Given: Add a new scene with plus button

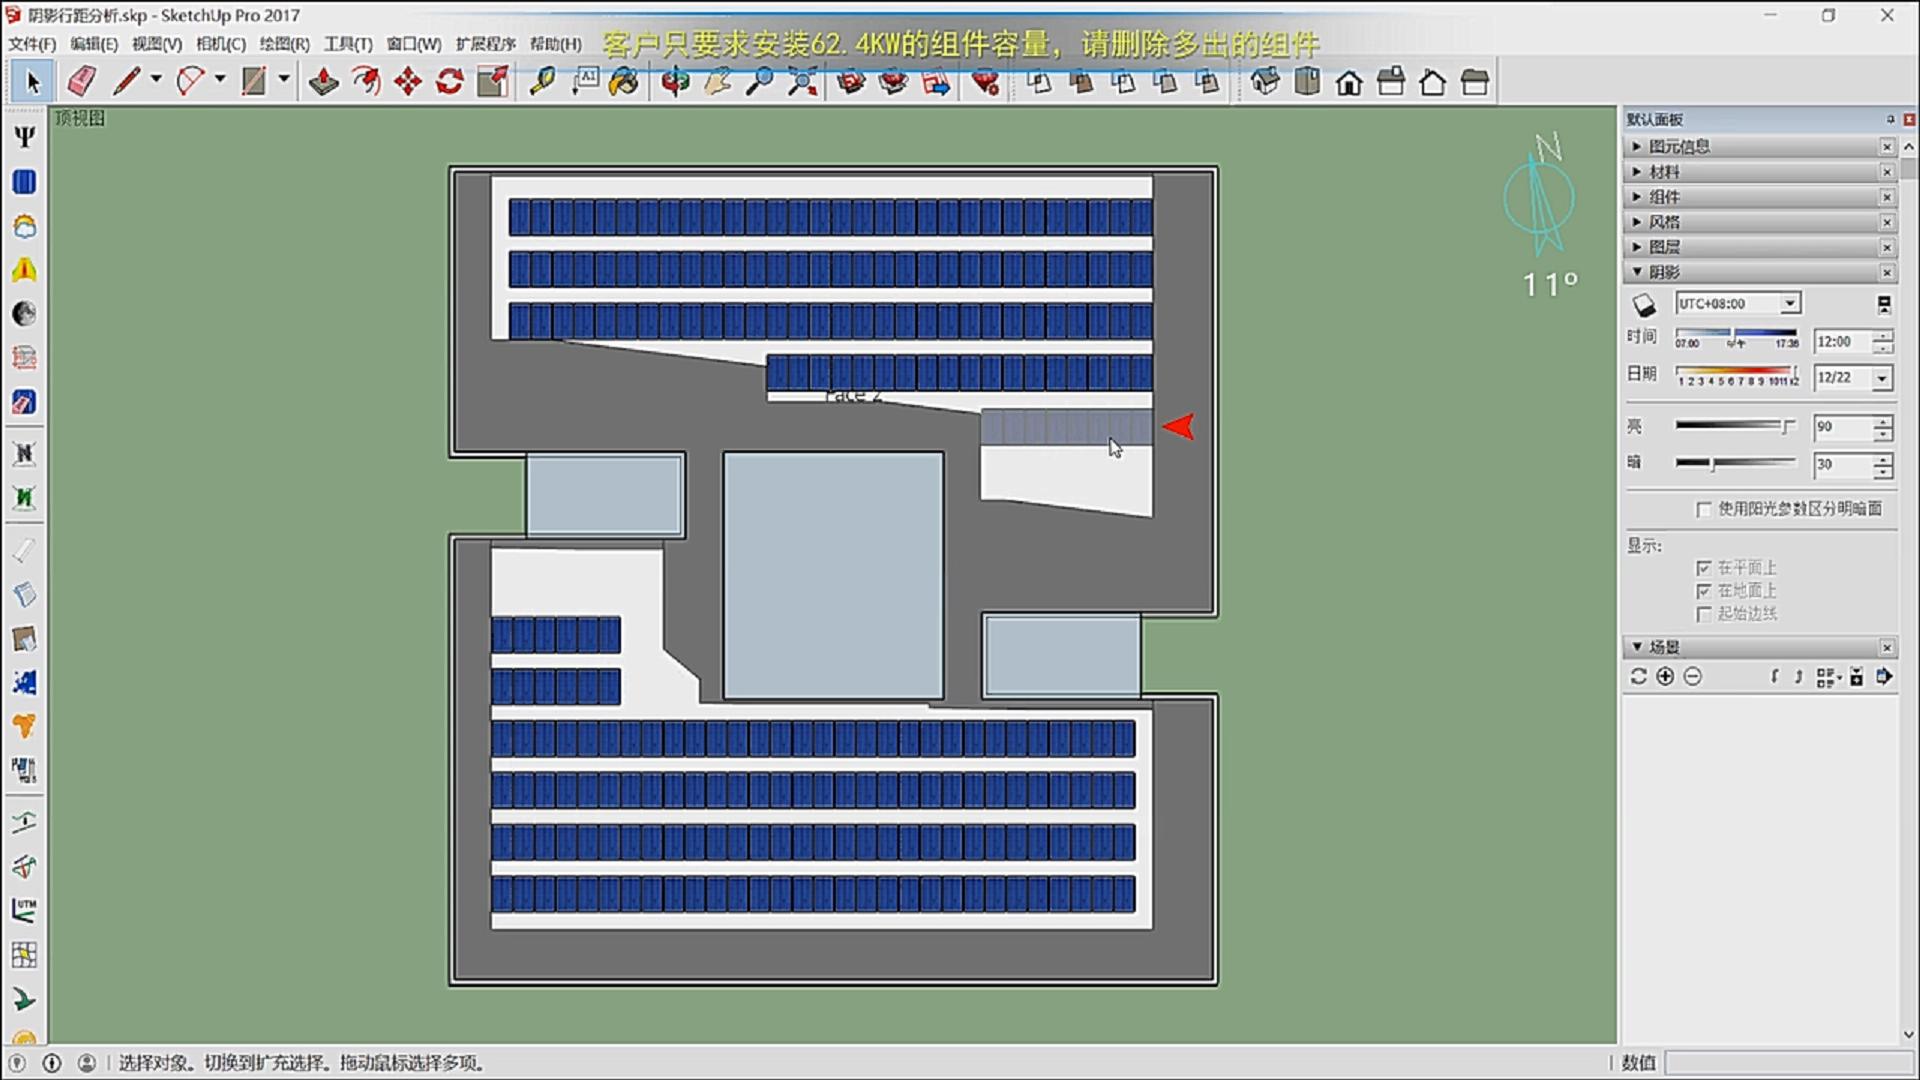Looking at the screenshot, I should (1665, 677).
